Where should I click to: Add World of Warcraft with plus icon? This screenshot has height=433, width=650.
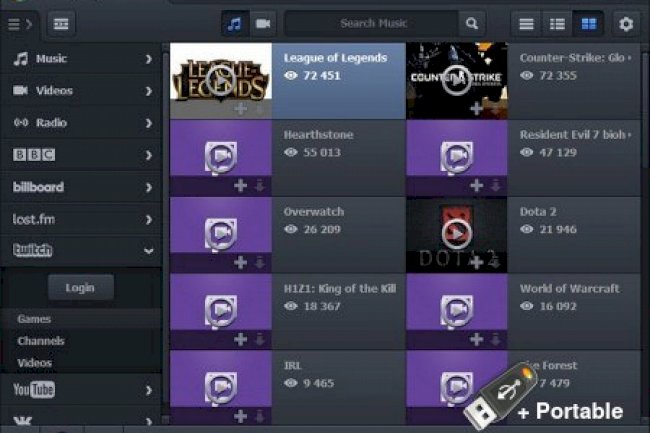click(476, 339)
